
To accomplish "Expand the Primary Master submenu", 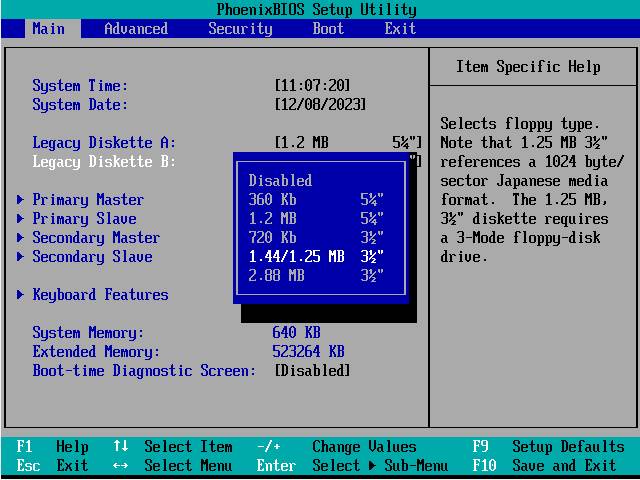I will coord(88,200).
